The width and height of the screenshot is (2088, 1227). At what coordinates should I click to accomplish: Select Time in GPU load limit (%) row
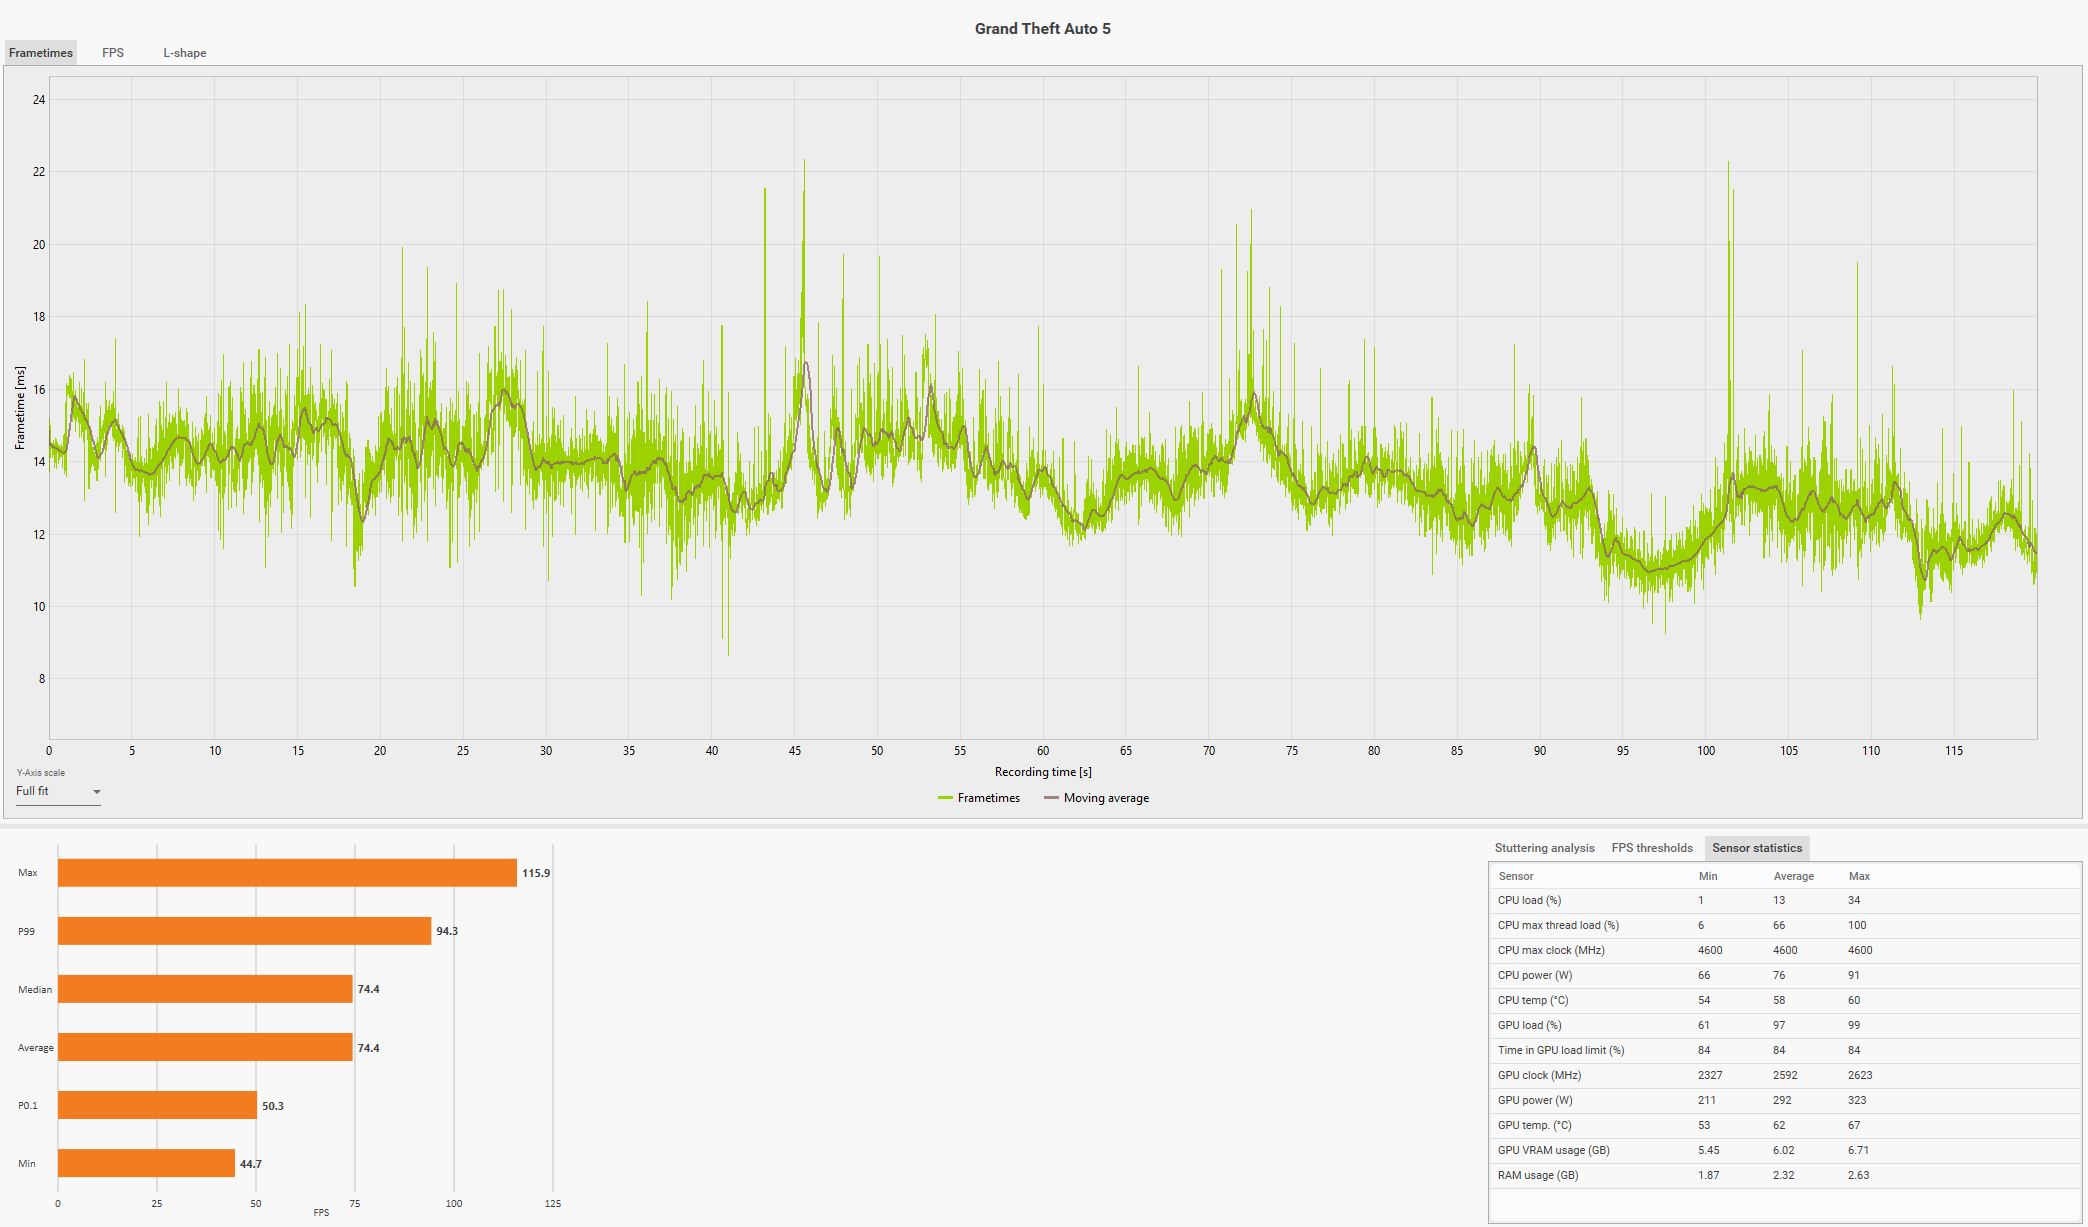coord(1785,1050)
